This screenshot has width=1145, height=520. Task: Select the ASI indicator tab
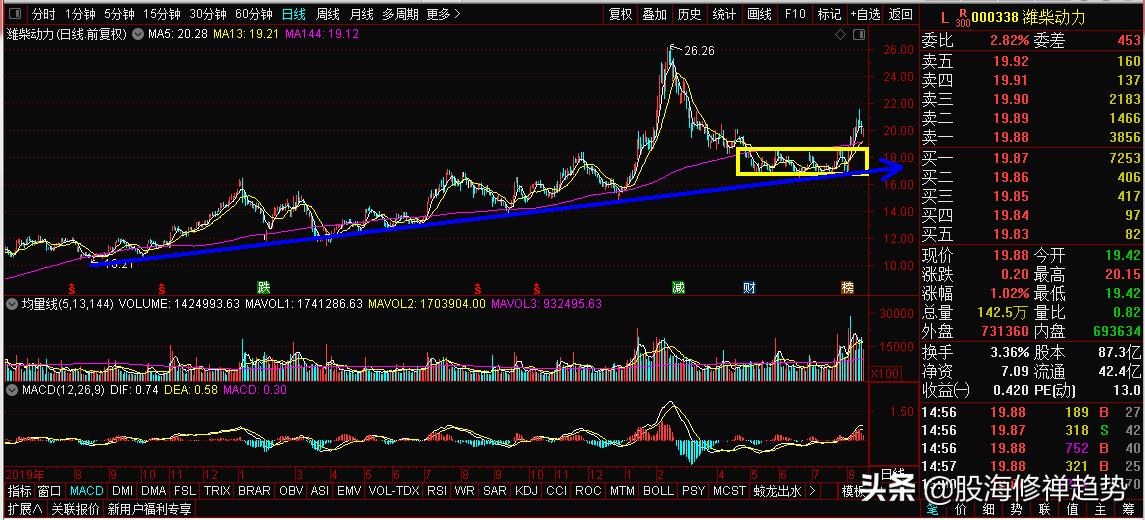(319, 491)
